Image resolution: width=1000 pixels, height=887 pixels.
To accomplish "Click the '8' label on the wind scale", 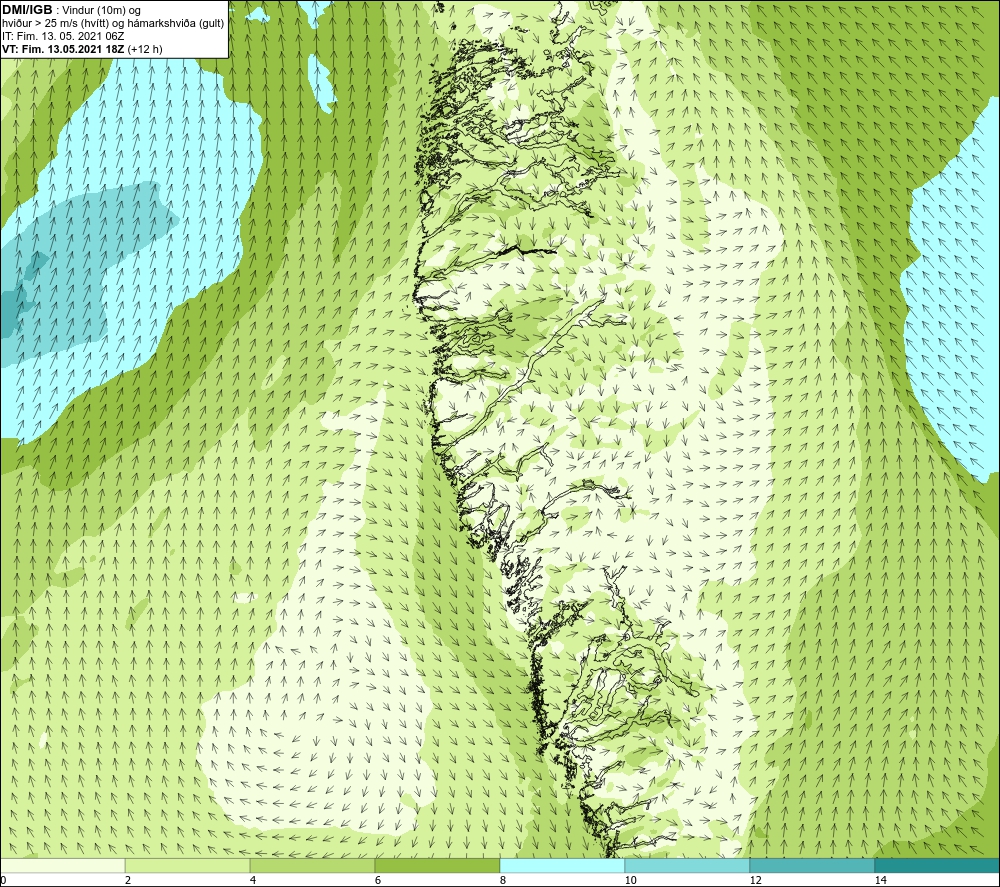I will click(x=503, y=880).
